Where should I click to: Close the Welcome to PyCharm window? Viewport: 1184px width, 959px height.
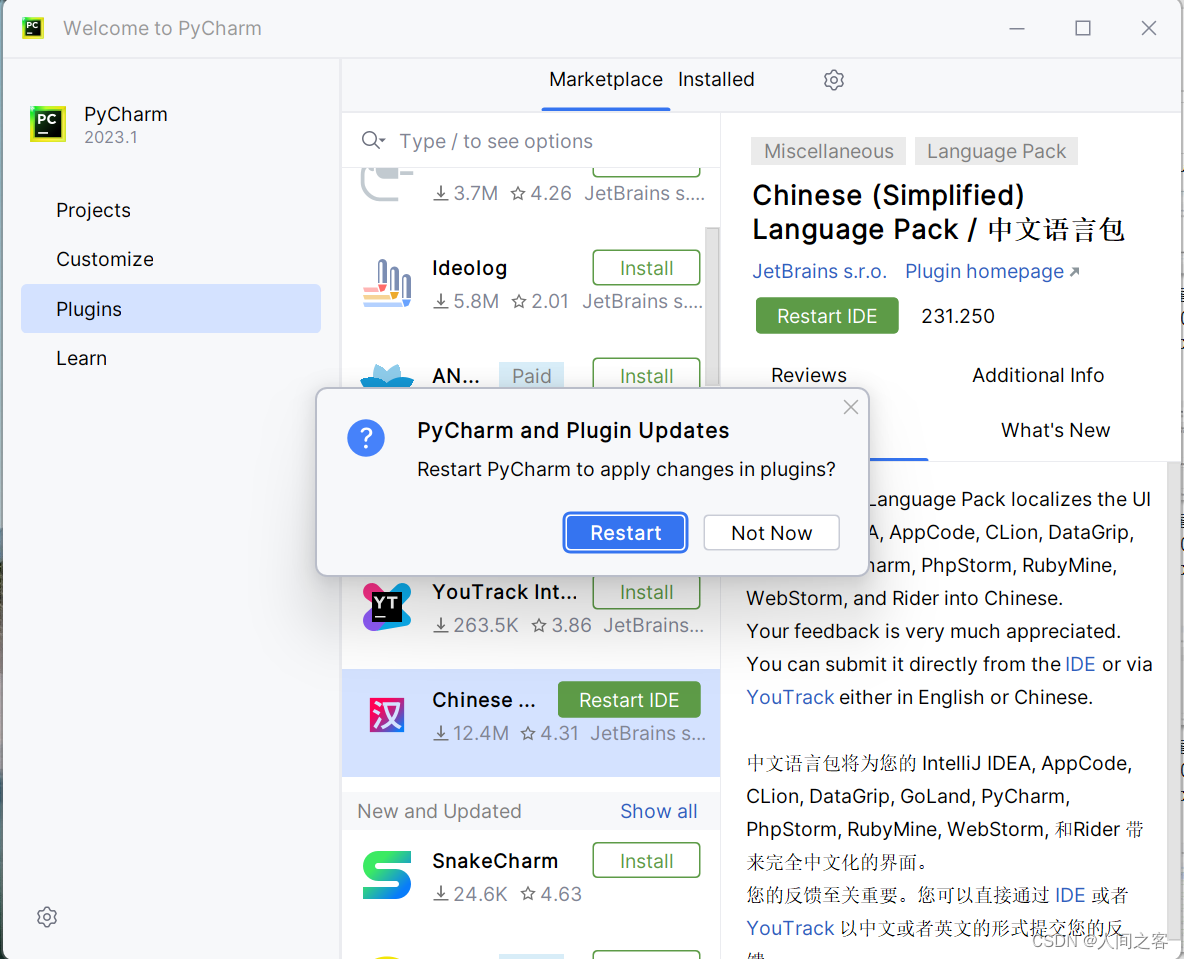[x=1148, y=29]
